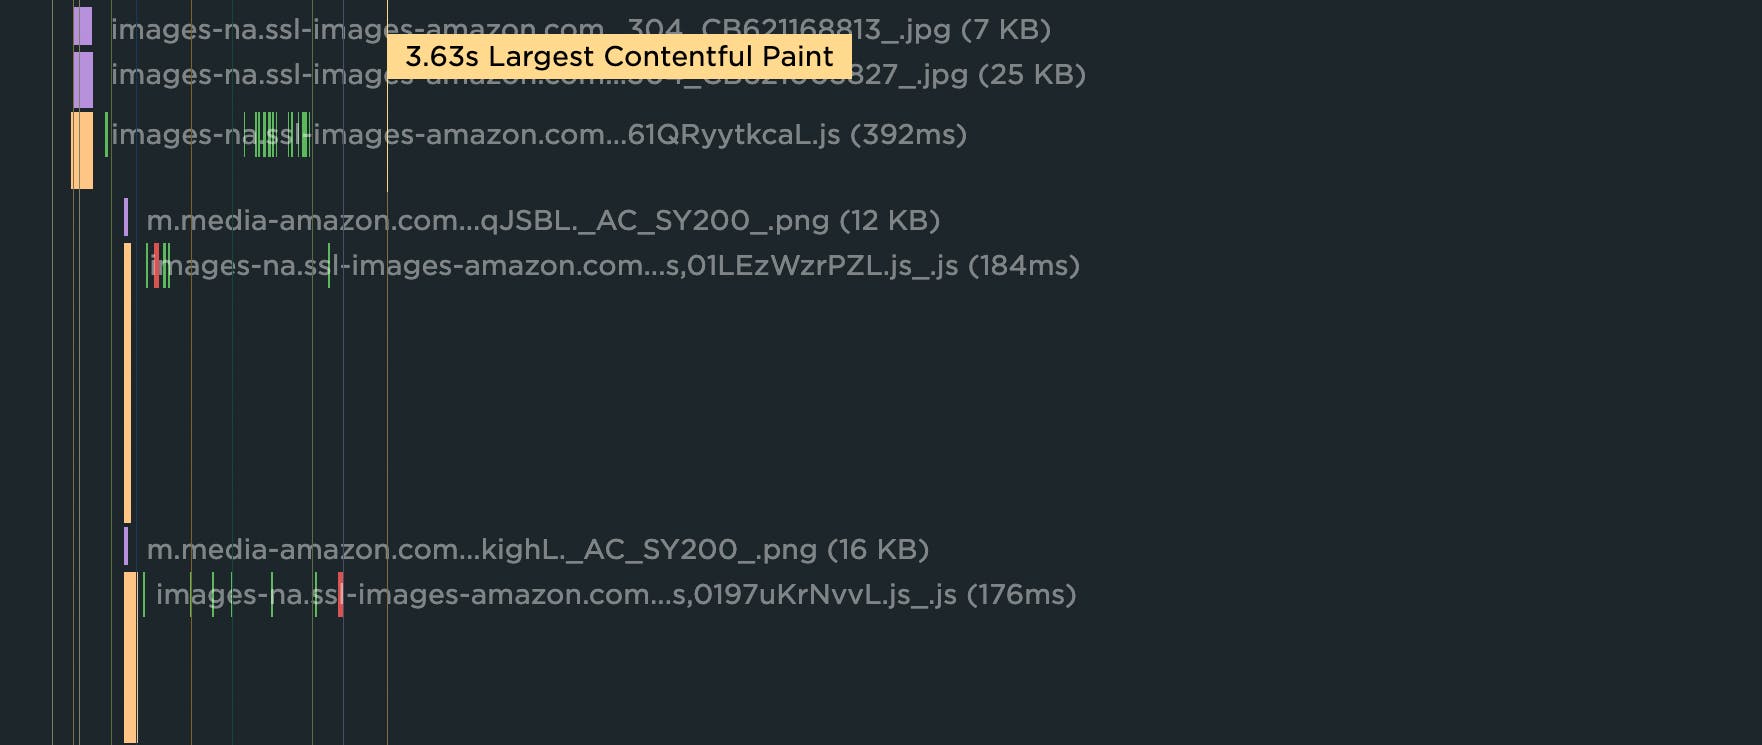The height and width of the screenshot is (745, 1762).
Task: Open the 0197uKrNvvL.js_.js request entry
Action: [616, 594]
